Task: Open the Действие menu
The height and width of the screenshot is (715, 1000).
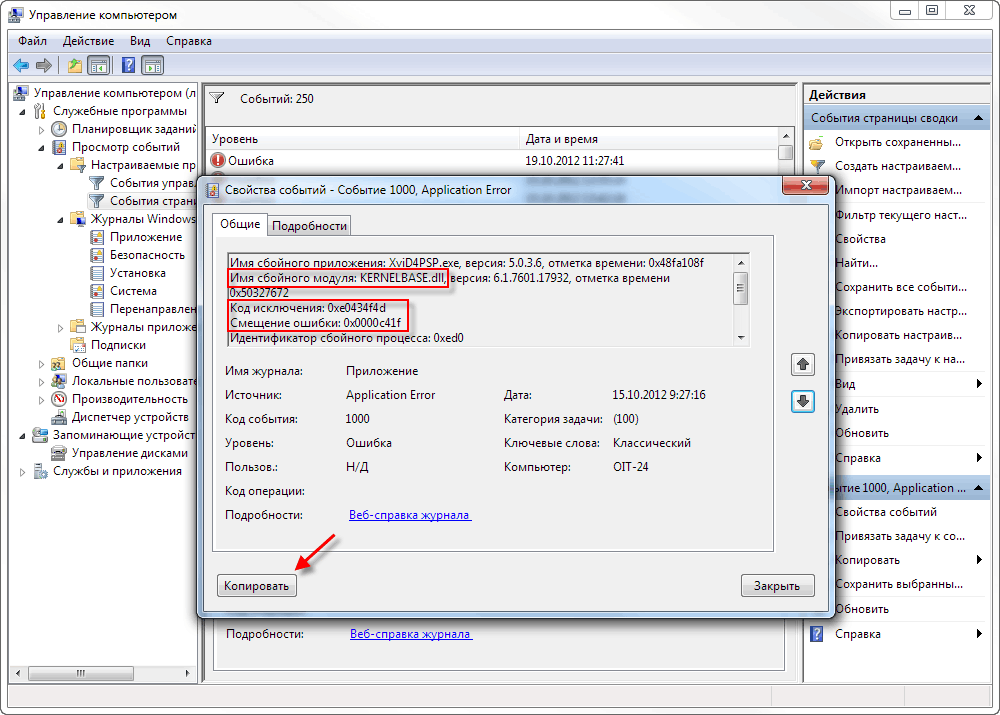Action: point(88,41)
